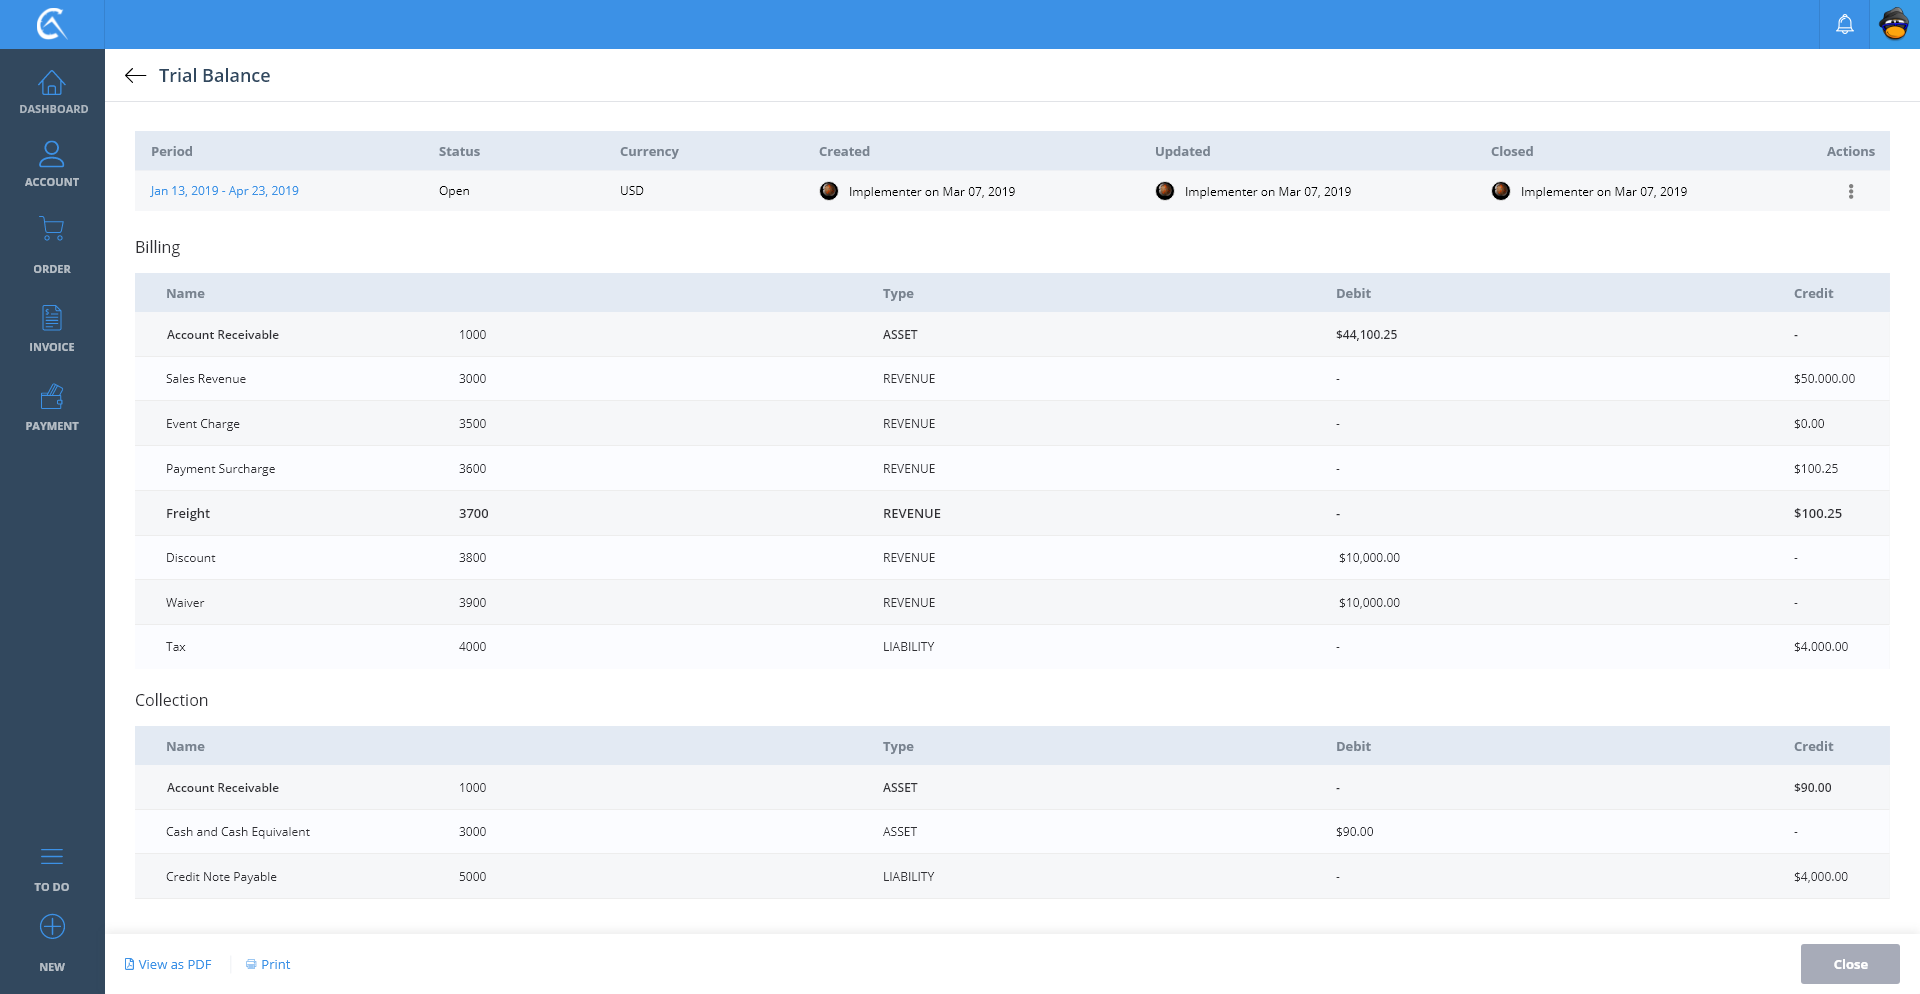Click the app logo in top-left corner
Image resolution: width=1920 pixels, height=994 pixels.
(x=52, y=24)
